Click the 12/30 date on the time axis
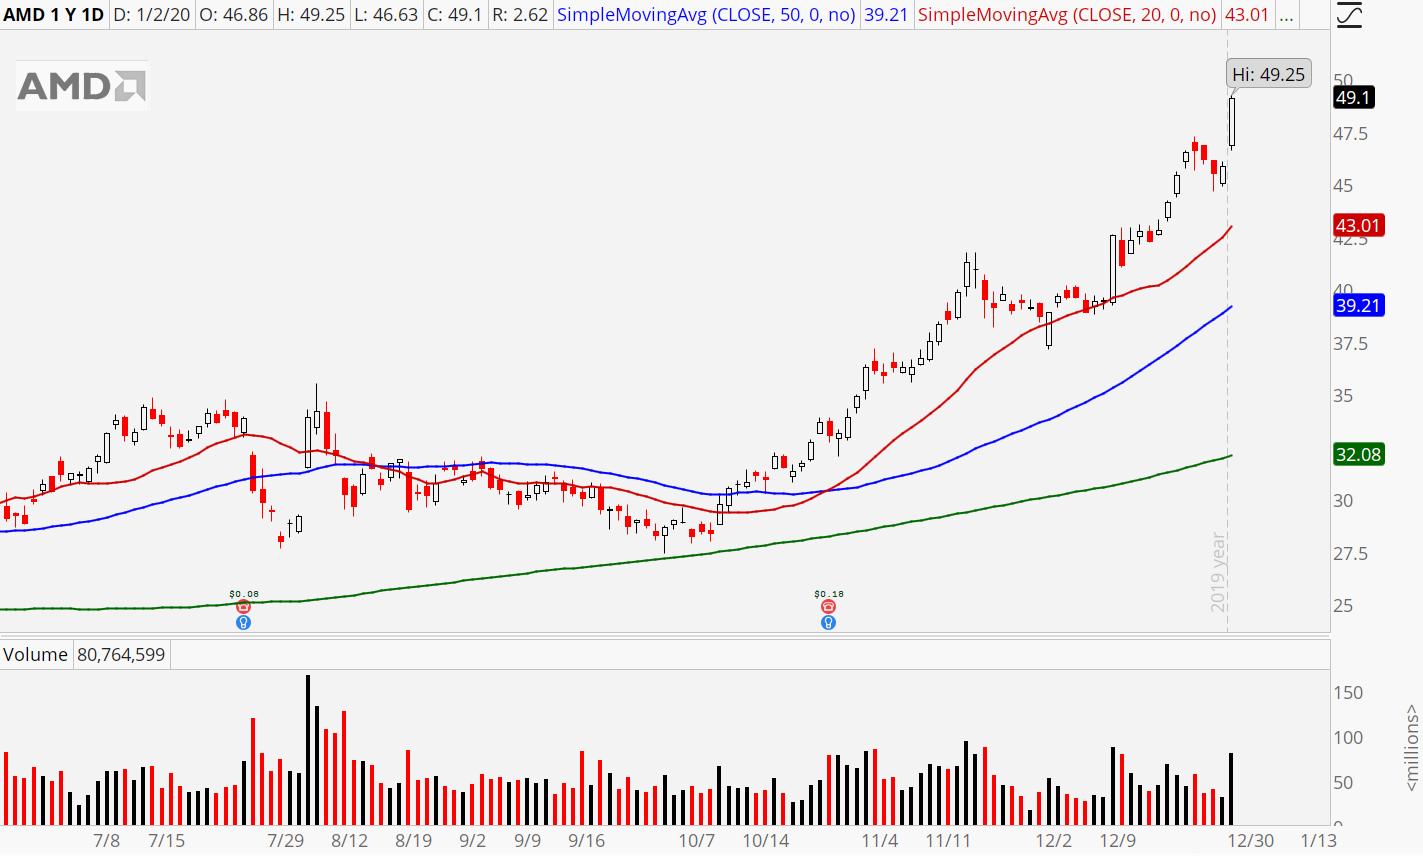Viewport: 1423px width, 856px height. coord(1251,840)
